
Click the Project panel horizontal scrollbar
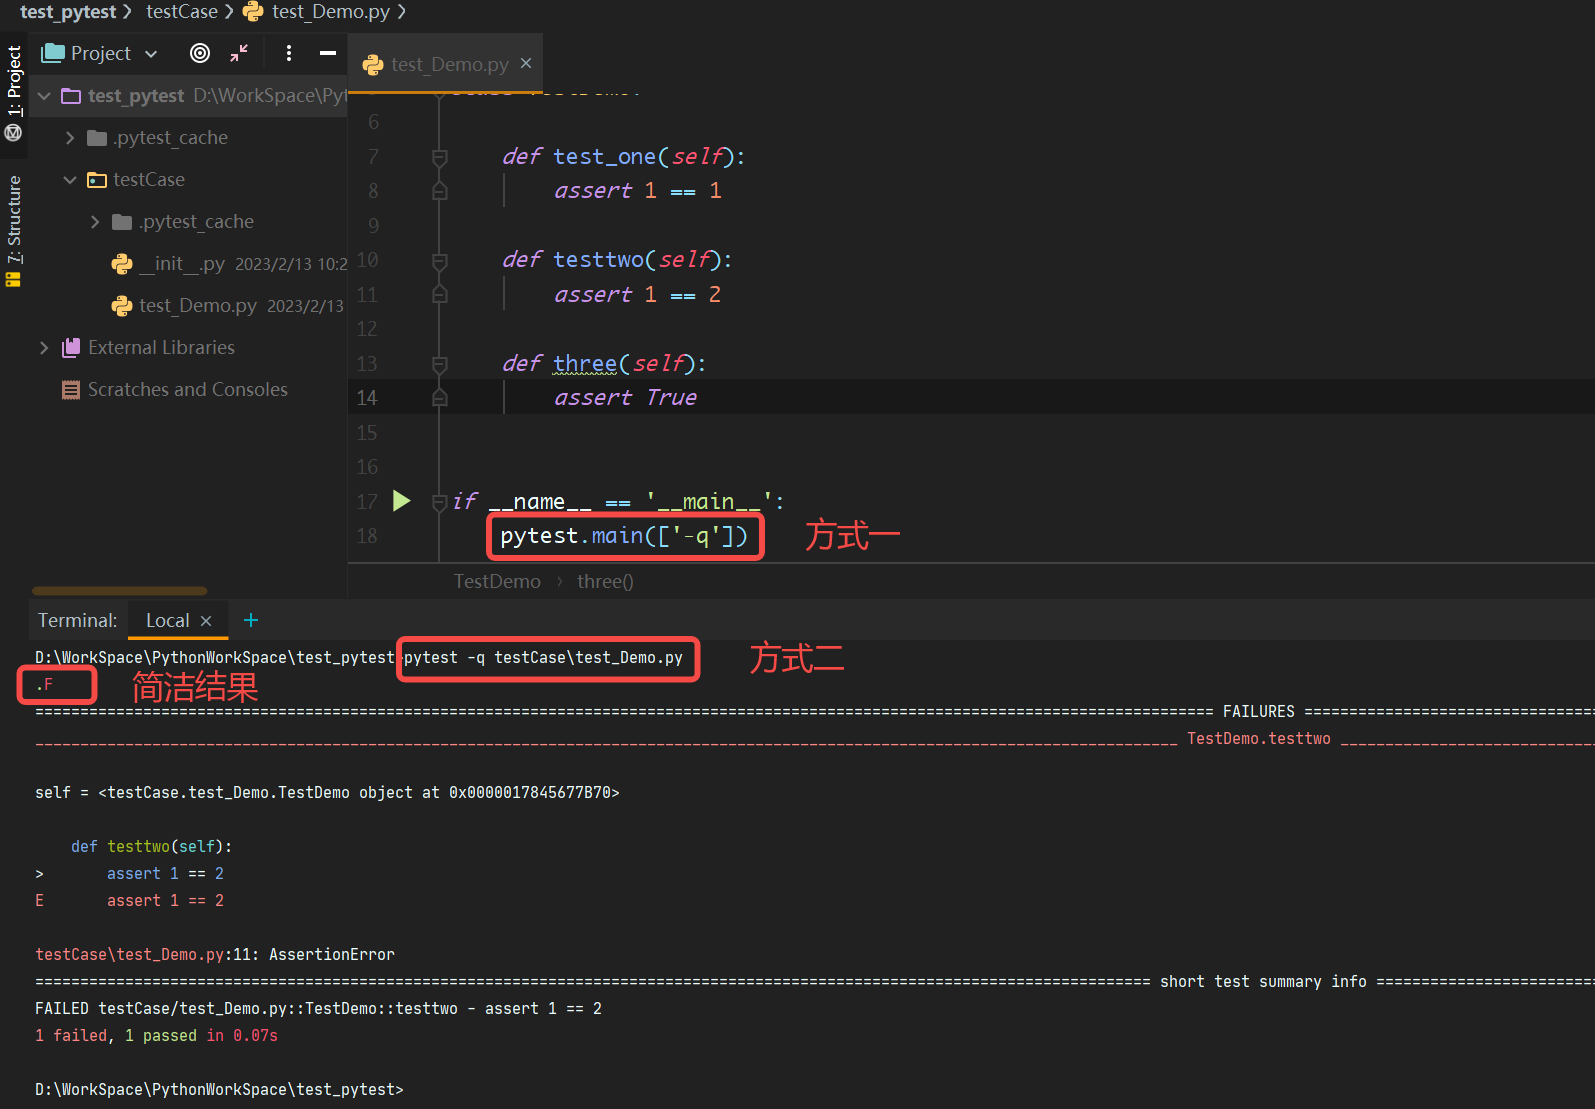[x=120, y=591]
